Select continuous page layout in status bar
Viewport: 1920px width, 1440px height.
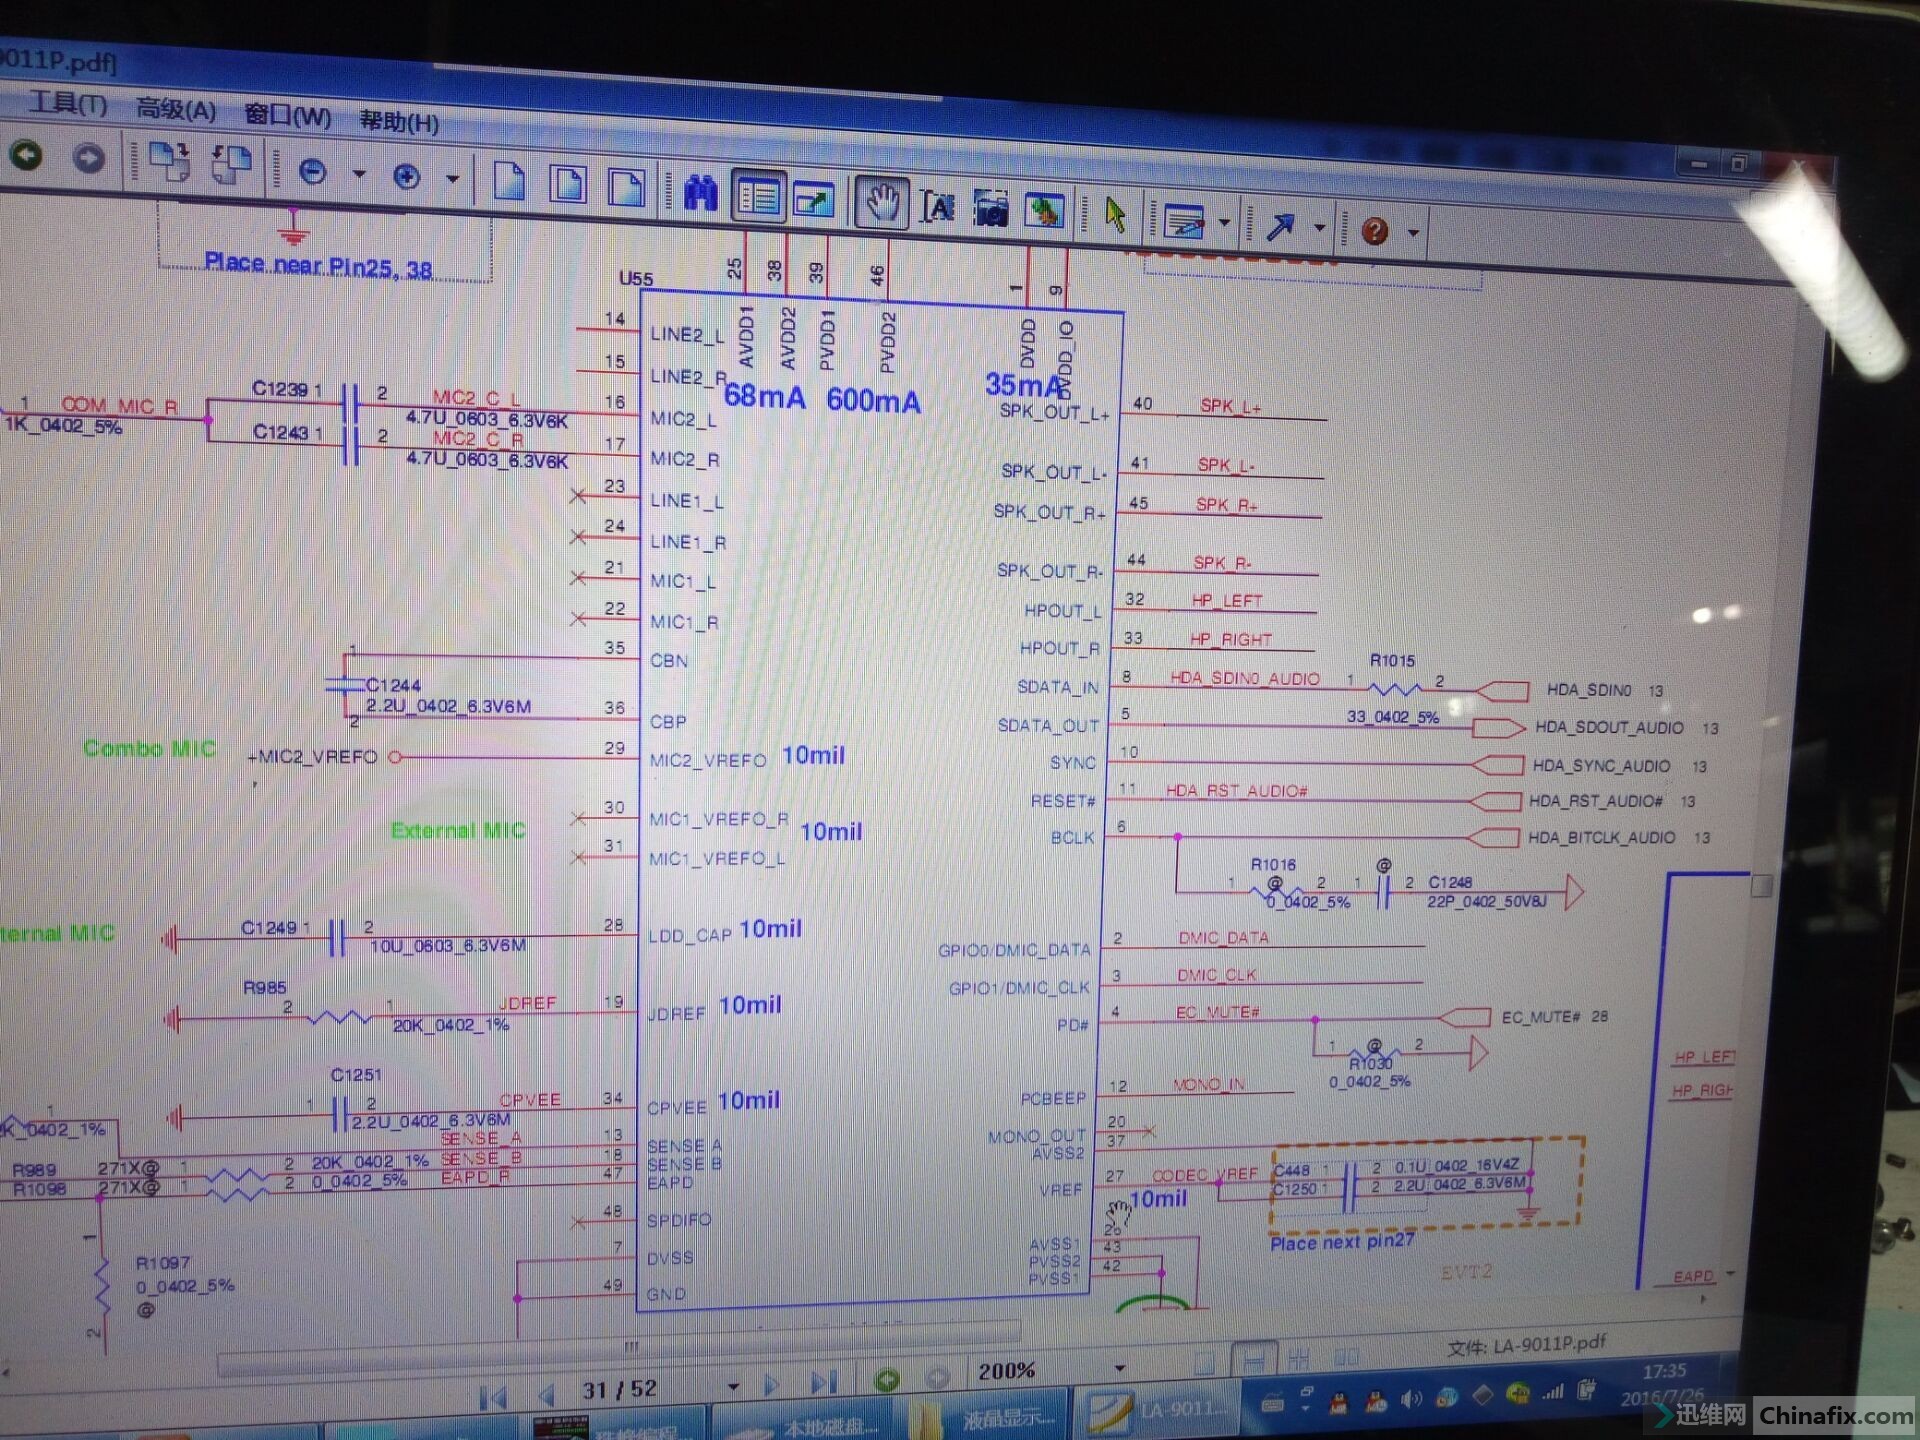tap(1253, 1360)
